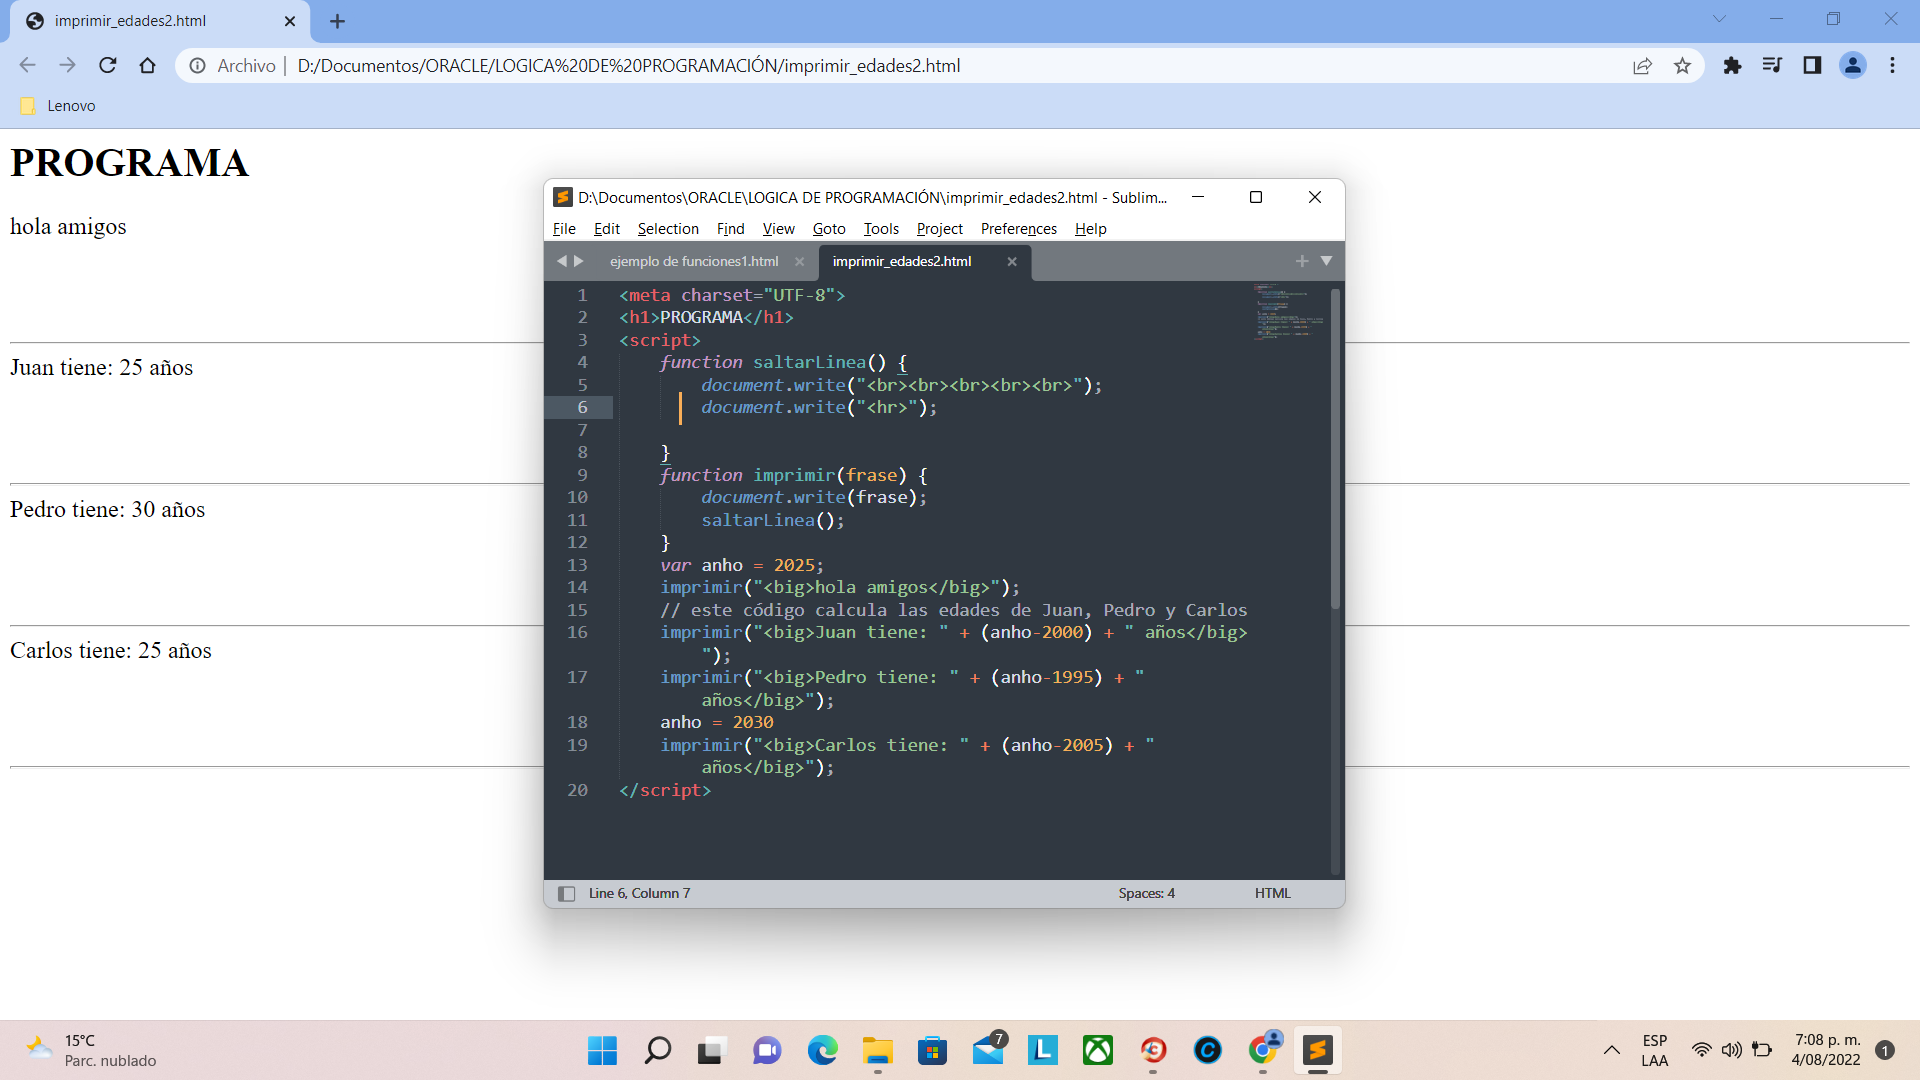Open weather widget showing 15°C
Image resolution: width=1920 pixels, height=1080 pixels.
[90, 1050]
